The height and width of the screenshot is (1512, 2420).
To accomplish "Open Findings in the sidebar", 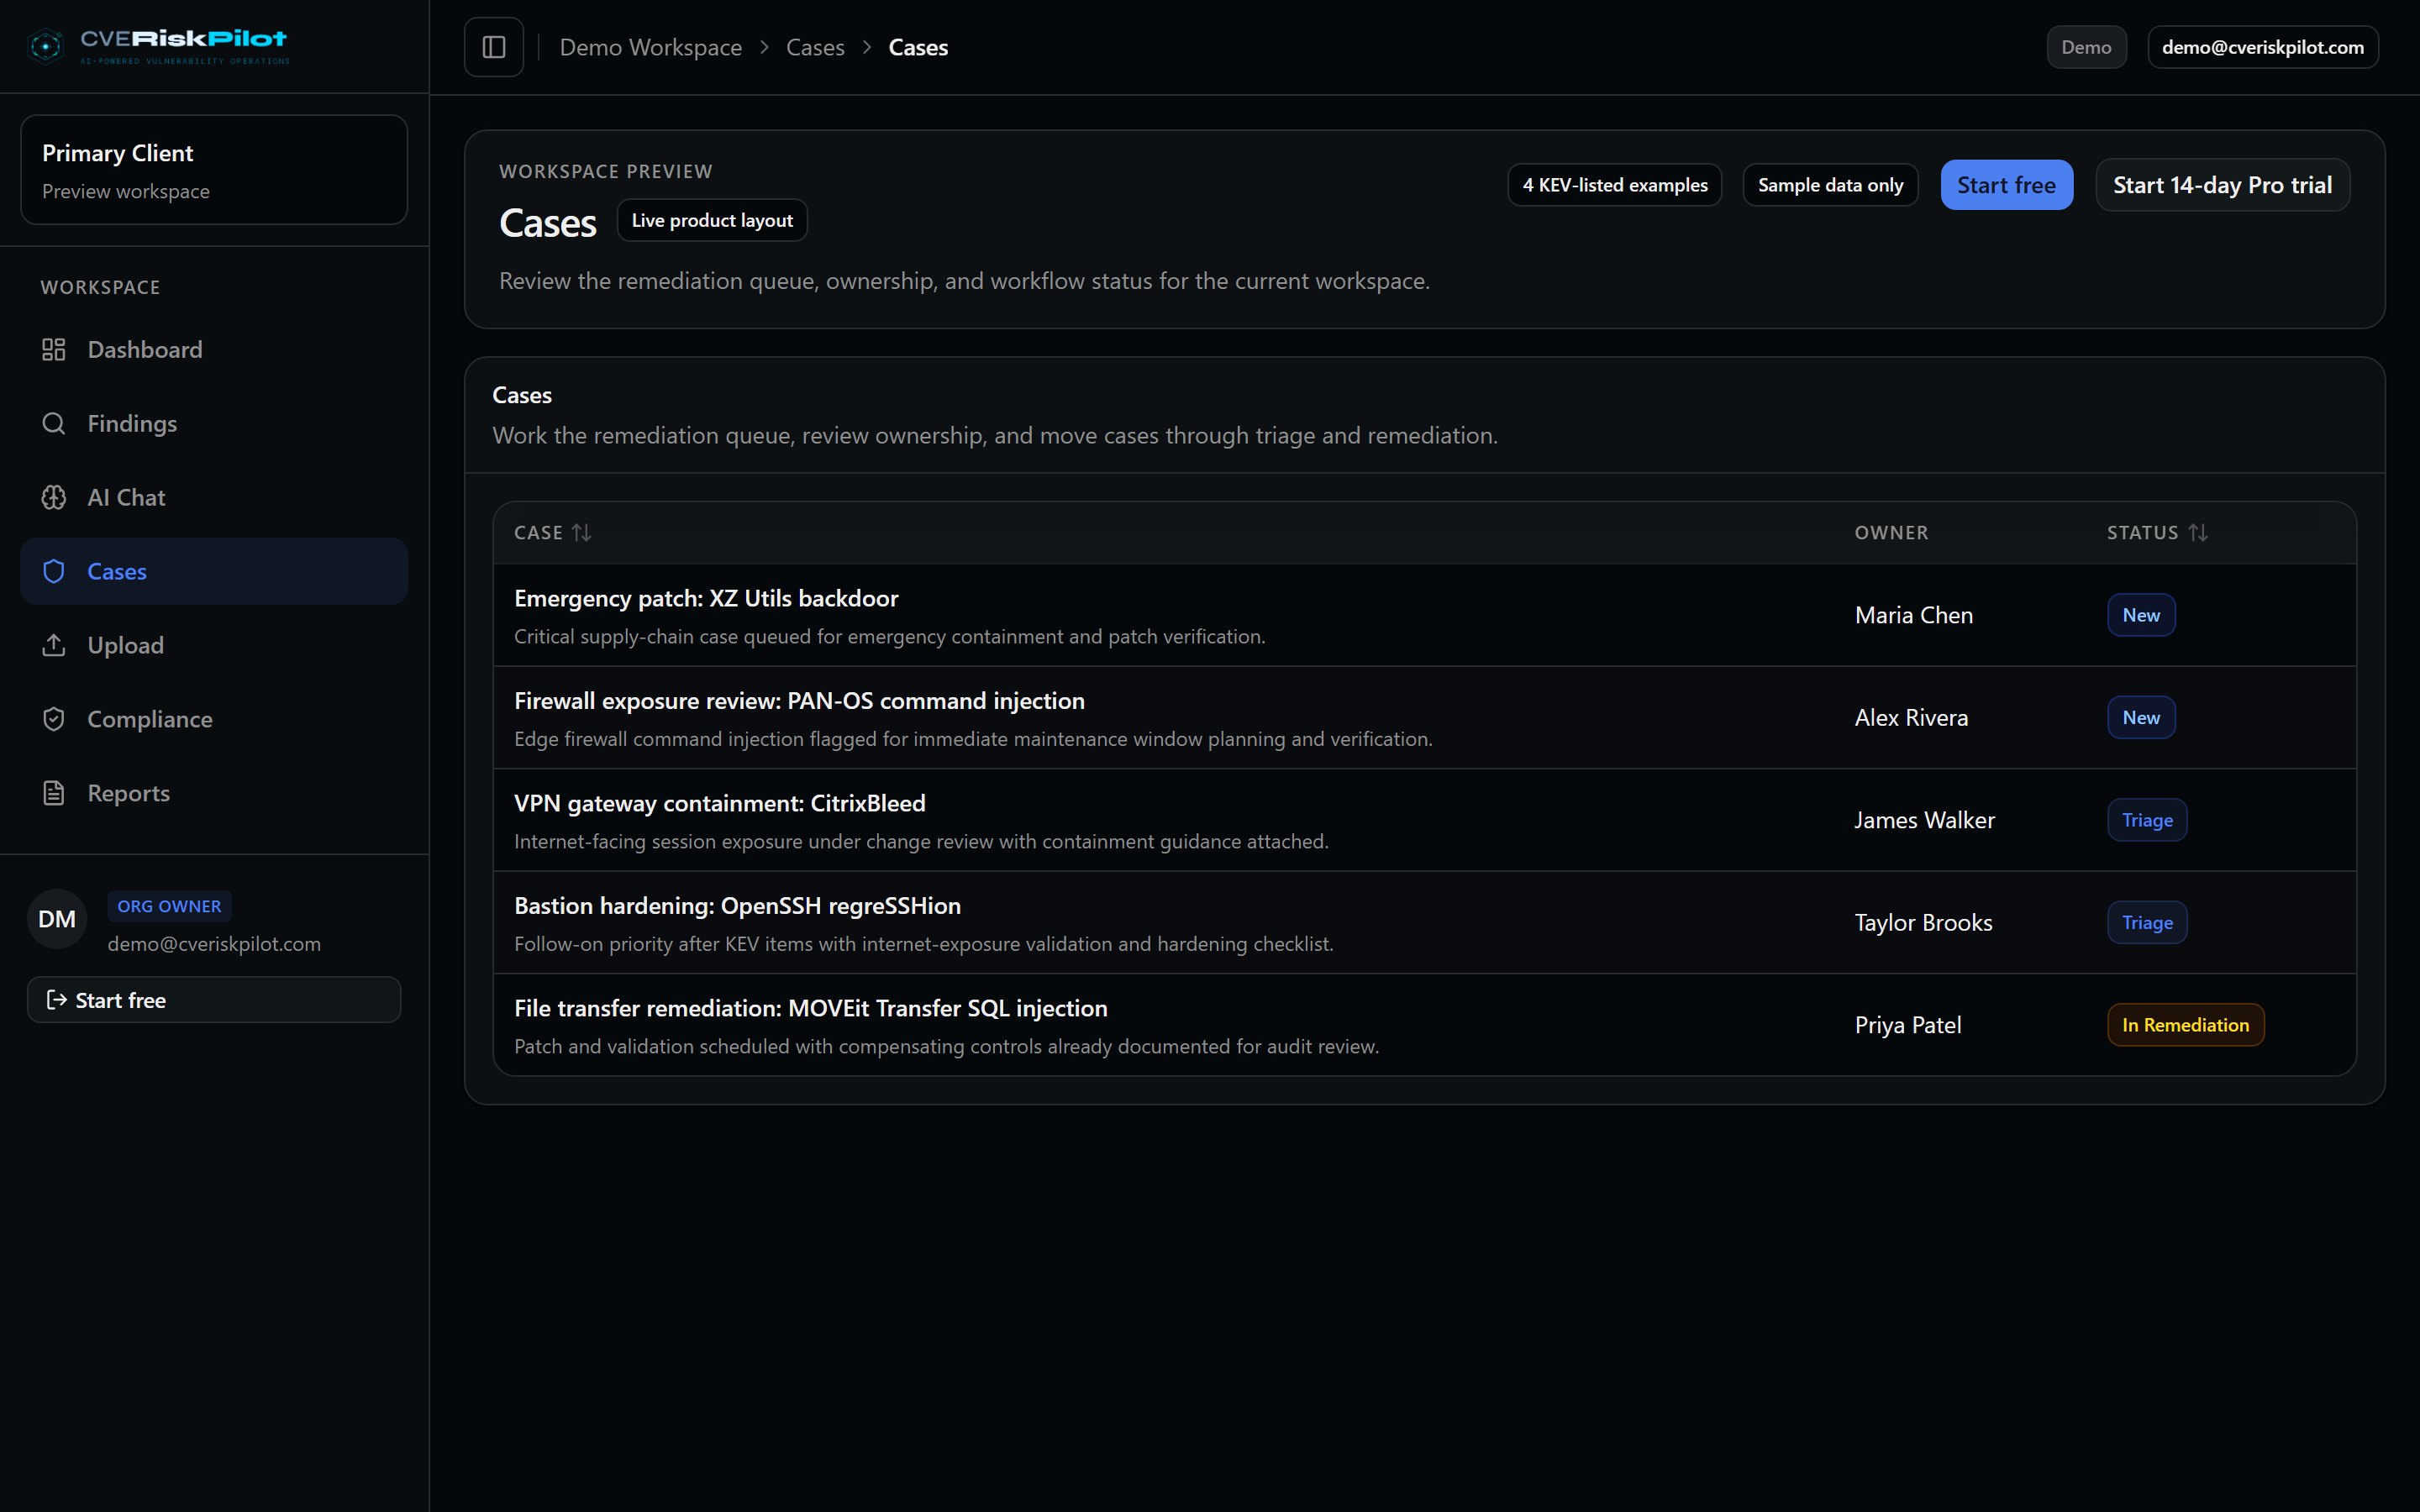I will 214,423.
